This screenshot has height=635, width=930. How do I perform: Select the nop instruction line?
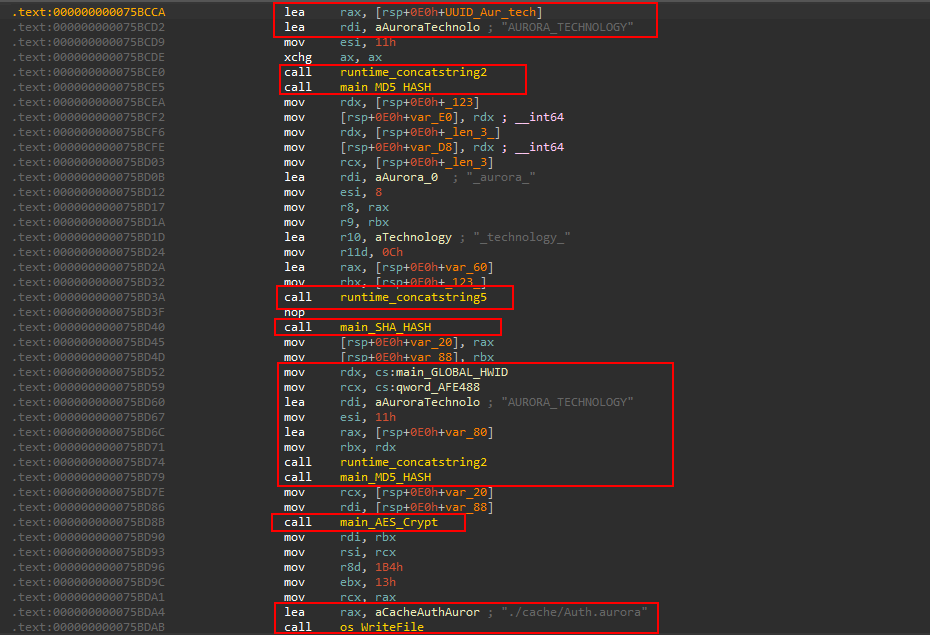295,312
